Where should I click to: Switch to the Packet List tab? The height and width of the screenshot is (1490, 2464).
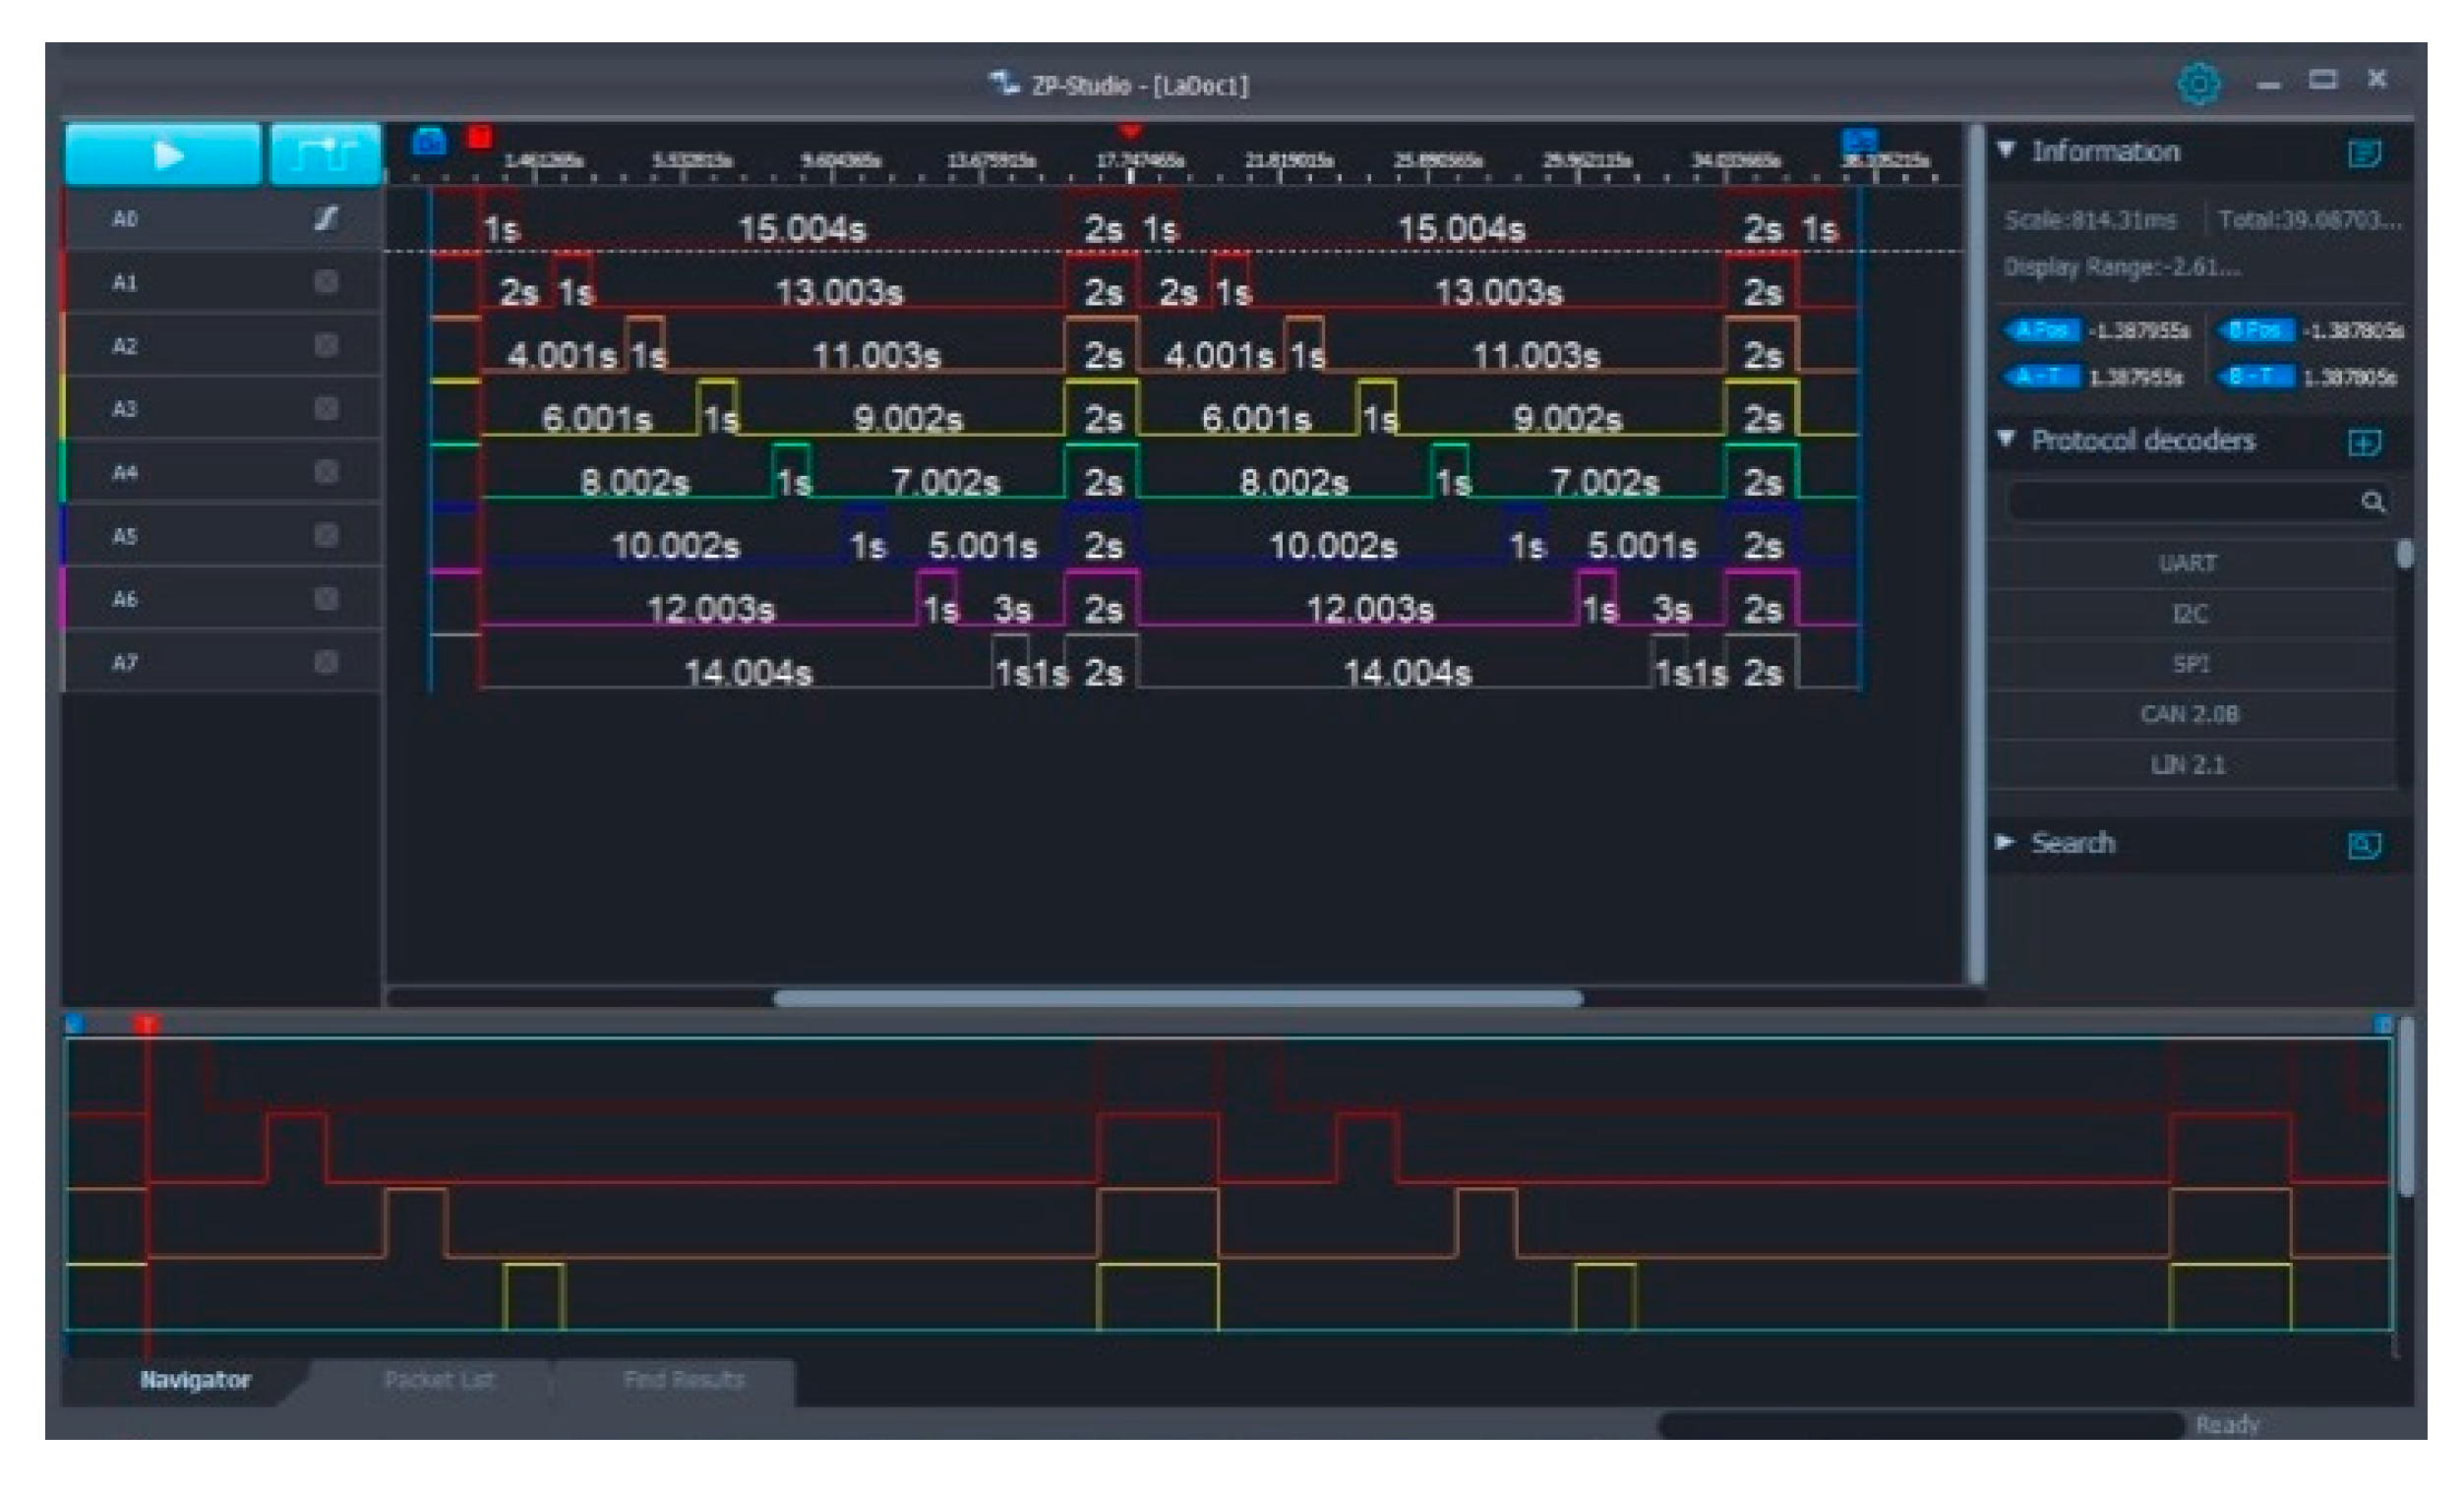pyautogui.click(x=439, y=1380)
